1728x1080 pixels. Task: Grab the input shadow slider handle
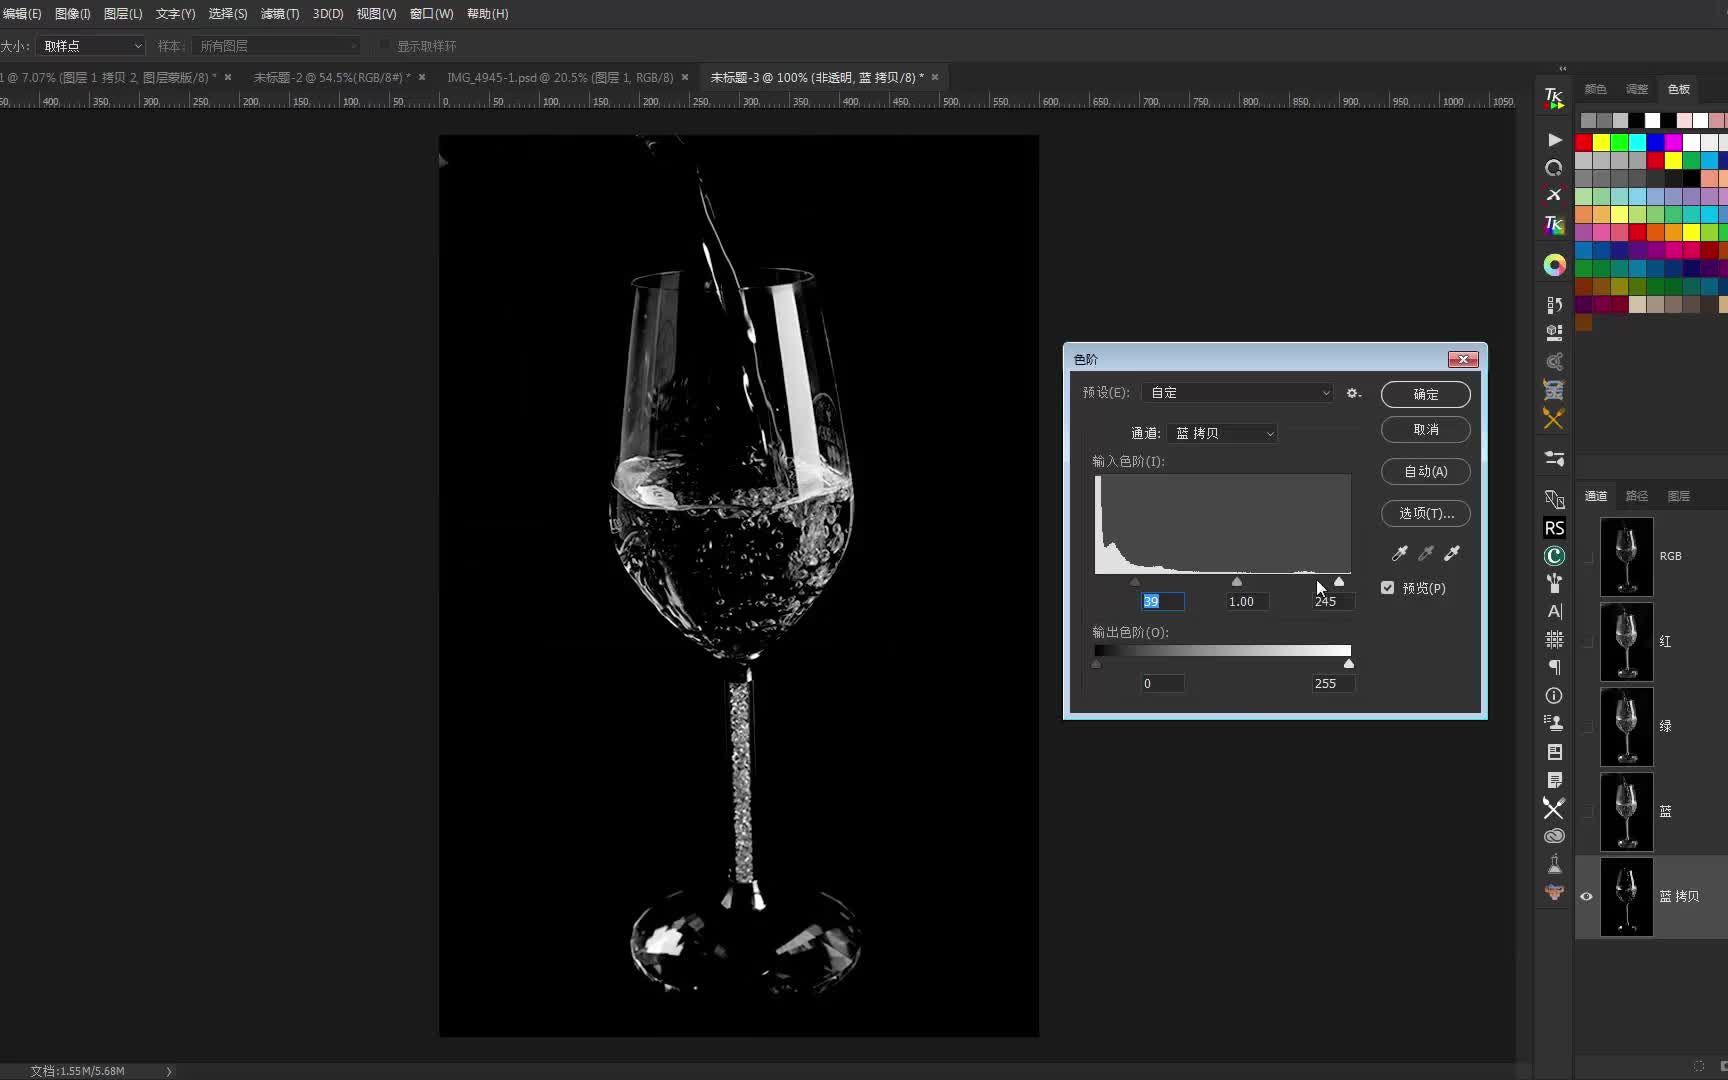tap(1134, 581)
